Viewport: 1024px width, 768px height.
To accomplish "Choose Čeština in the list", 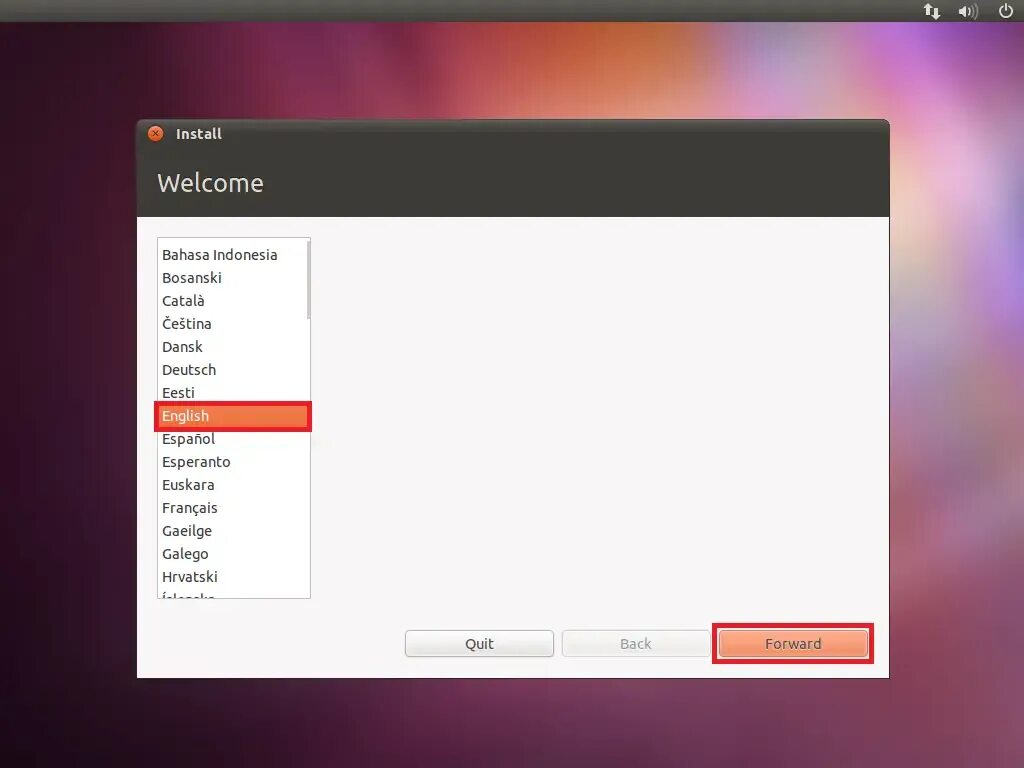I will [x=232, y=323].
